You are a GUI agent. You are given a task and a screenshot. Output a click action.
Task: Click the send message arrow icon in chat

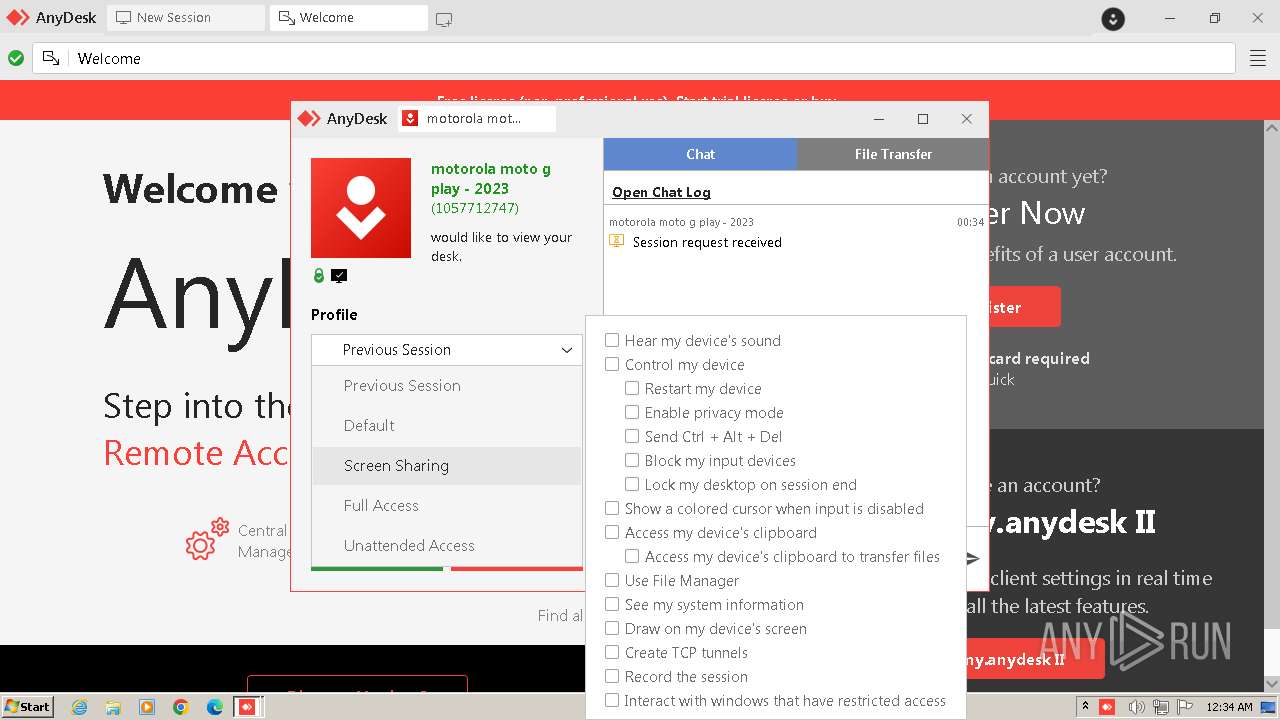973,559
